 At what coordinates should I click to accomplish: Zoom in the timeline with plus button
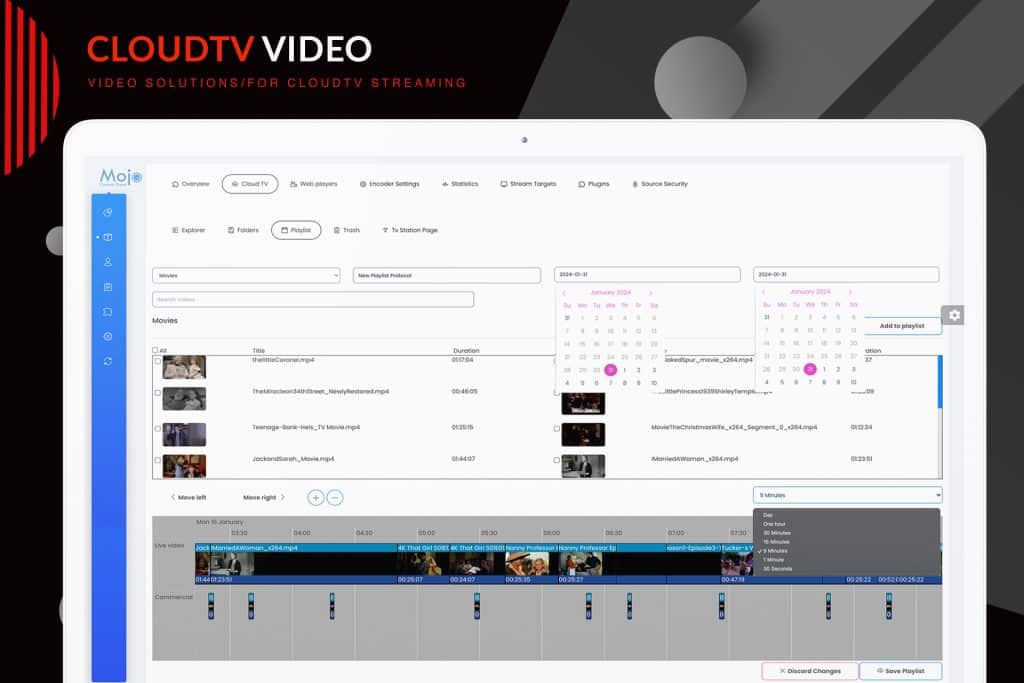(315, 498)
